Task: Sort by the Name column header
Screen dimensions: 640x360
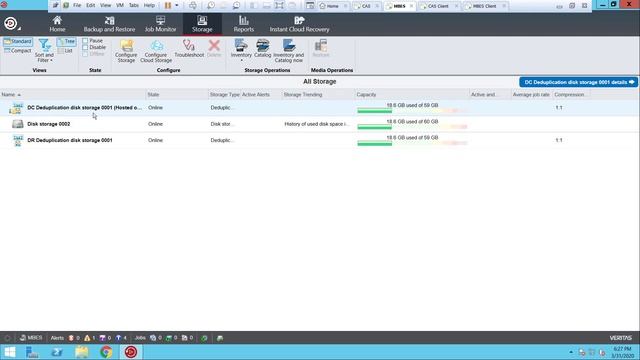Action: (x=73, y=95)
